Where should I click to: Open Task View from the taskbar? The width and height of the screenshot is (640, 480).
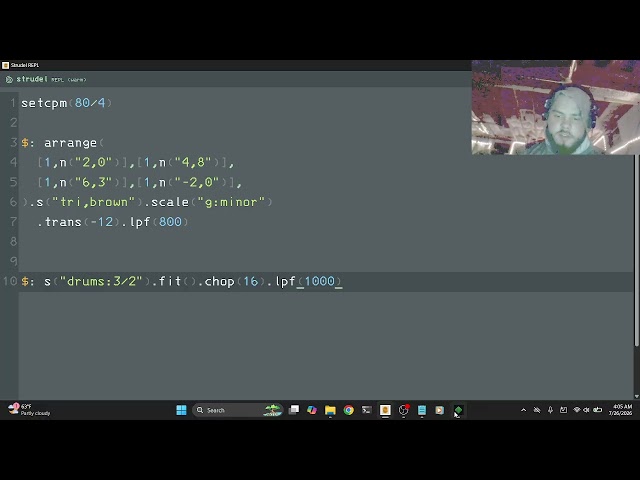(x=294, y=410)
